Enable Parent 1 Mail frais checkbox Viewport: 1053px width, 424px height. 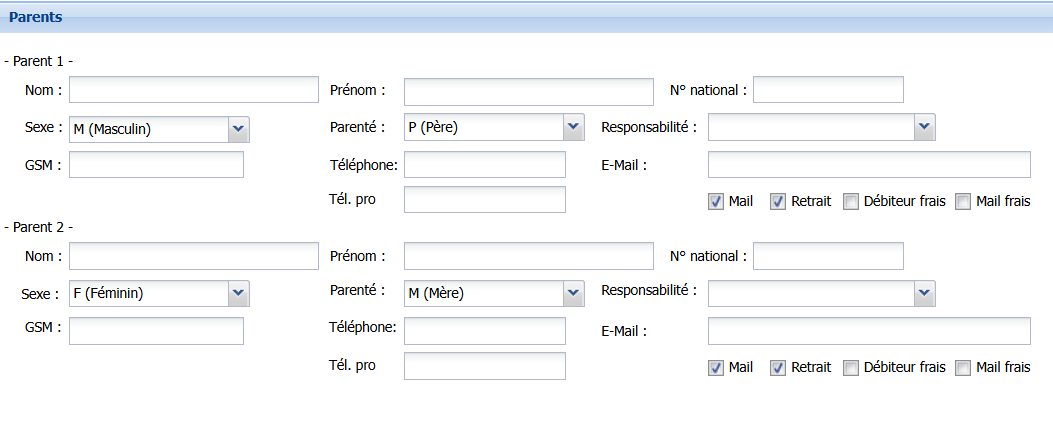[x=963, y=202]
